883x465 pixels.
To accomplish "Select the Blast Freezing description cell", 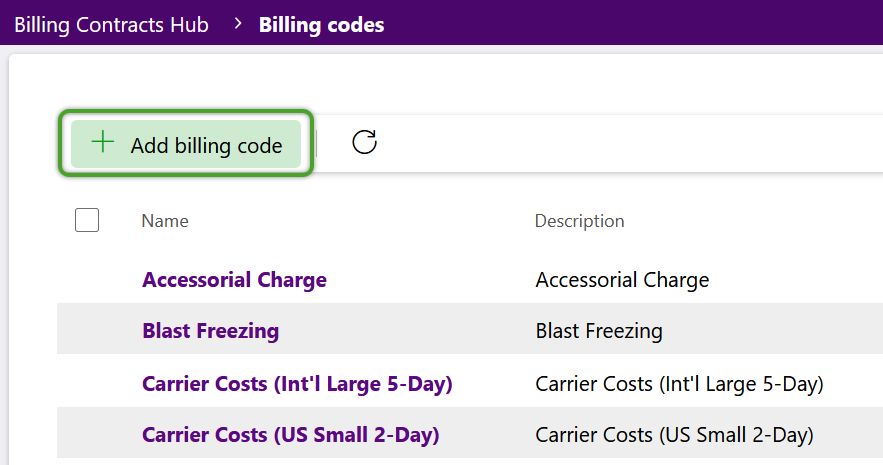I will coord(599,330).
